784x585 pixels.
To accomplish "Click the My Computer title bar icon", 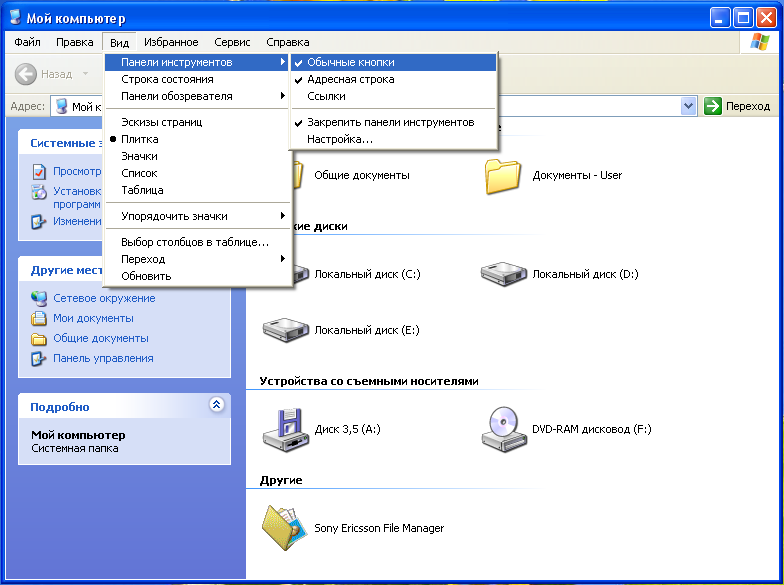I will pos(16,18).
